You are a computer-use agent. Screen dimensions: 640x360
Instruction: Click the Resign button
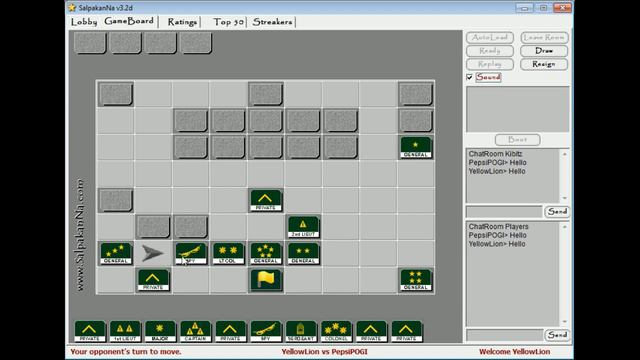pos(544,64)
